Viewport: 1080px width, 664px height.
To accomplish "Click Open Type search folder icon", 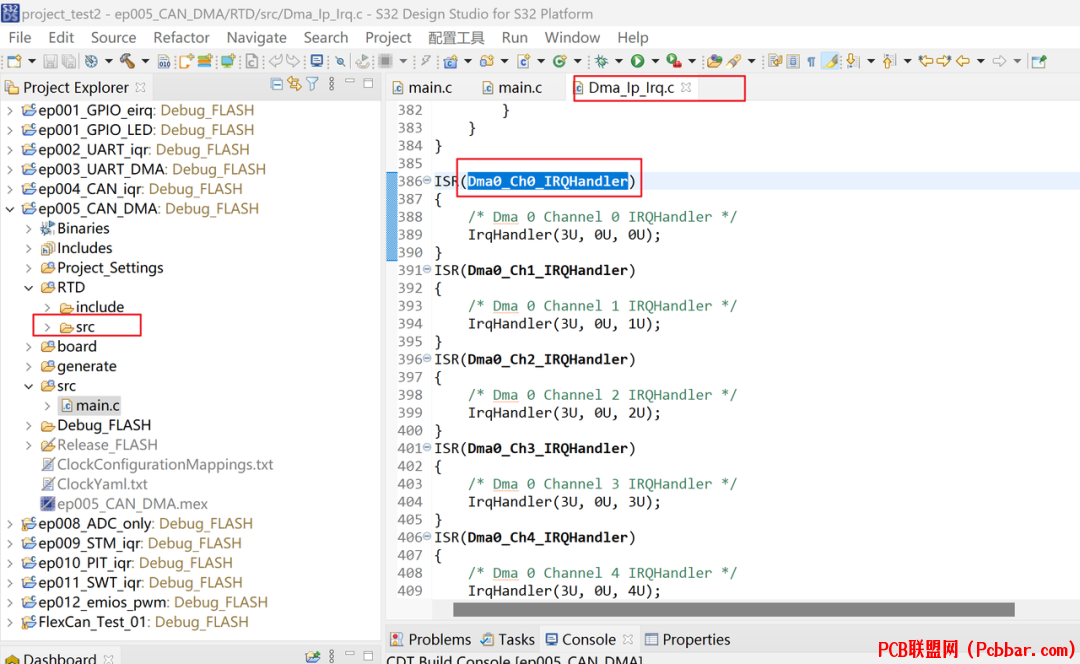I will 714,61.
